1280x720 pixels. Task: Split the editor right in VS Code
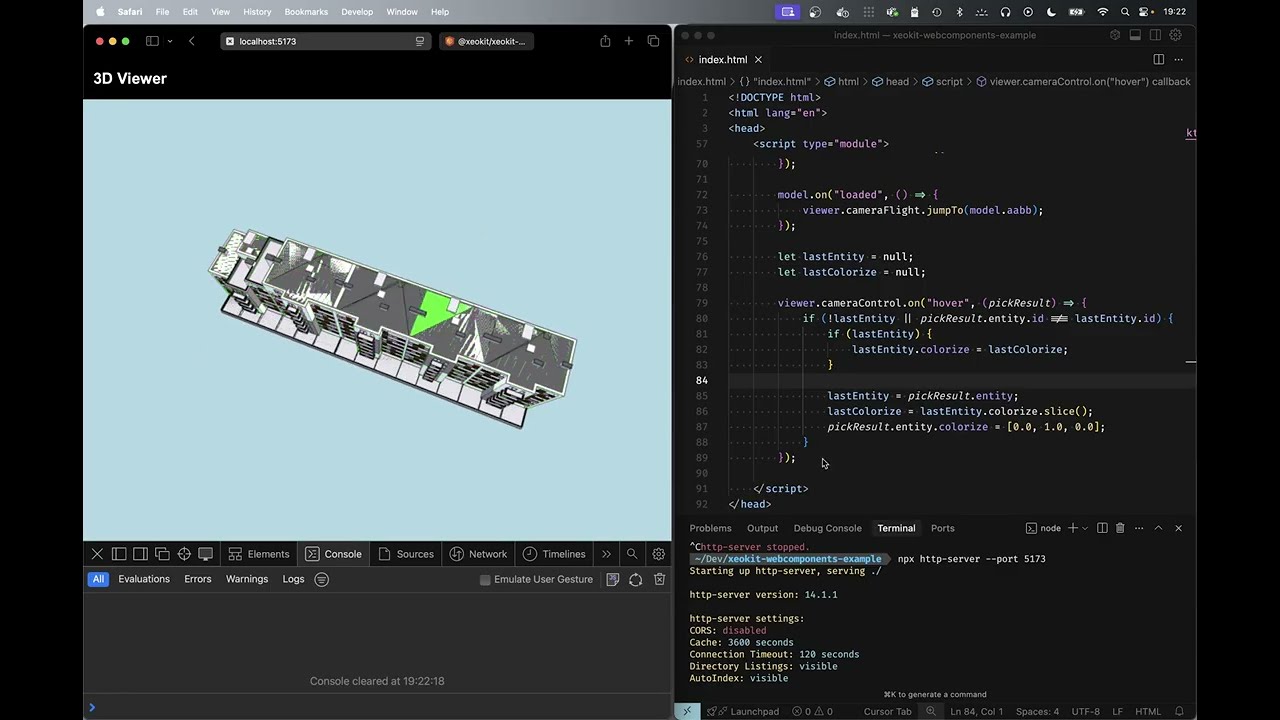(1158, 60)
